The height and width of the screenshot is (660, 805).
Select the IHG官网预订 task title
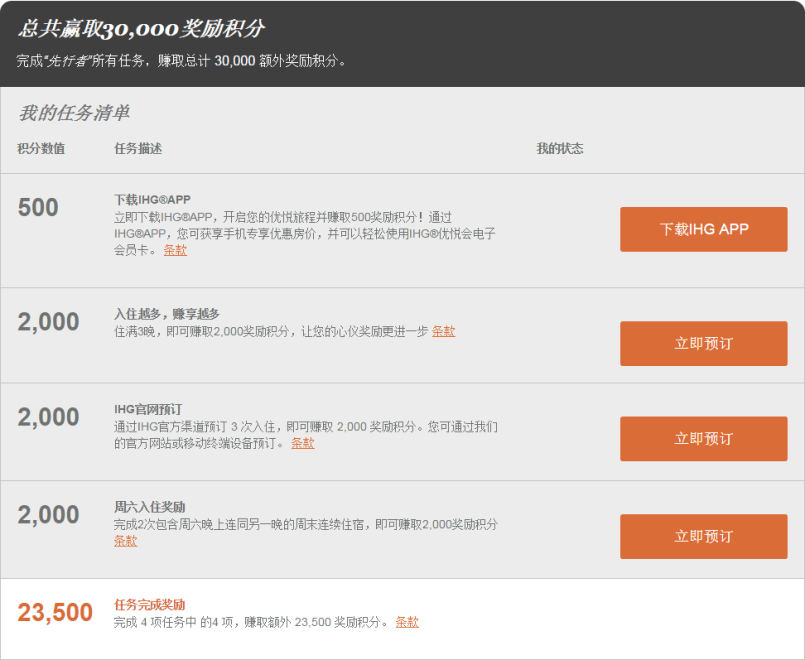(148, 410)
